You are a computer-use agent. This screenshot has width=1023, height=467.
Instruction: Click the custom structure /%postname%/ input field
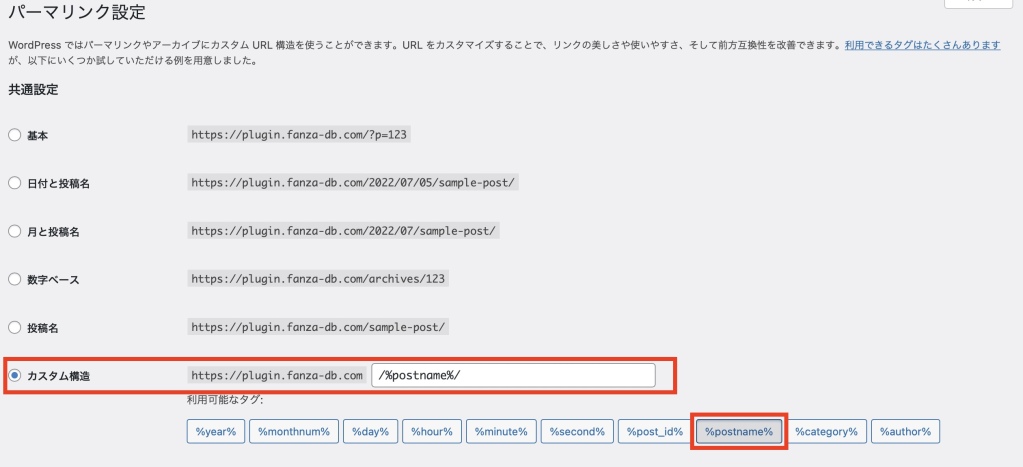pos(513,376)
